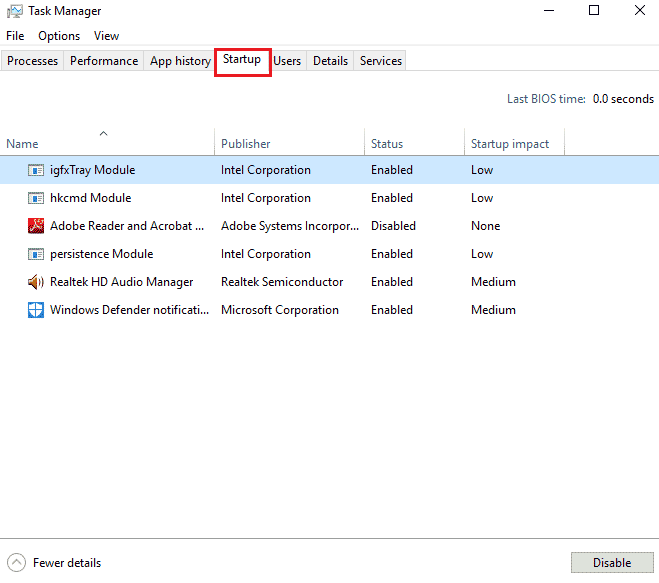Select the Adobe Reader and Acrobat entry
This screenshot has height=583, width=659.
tap(330, 226)
